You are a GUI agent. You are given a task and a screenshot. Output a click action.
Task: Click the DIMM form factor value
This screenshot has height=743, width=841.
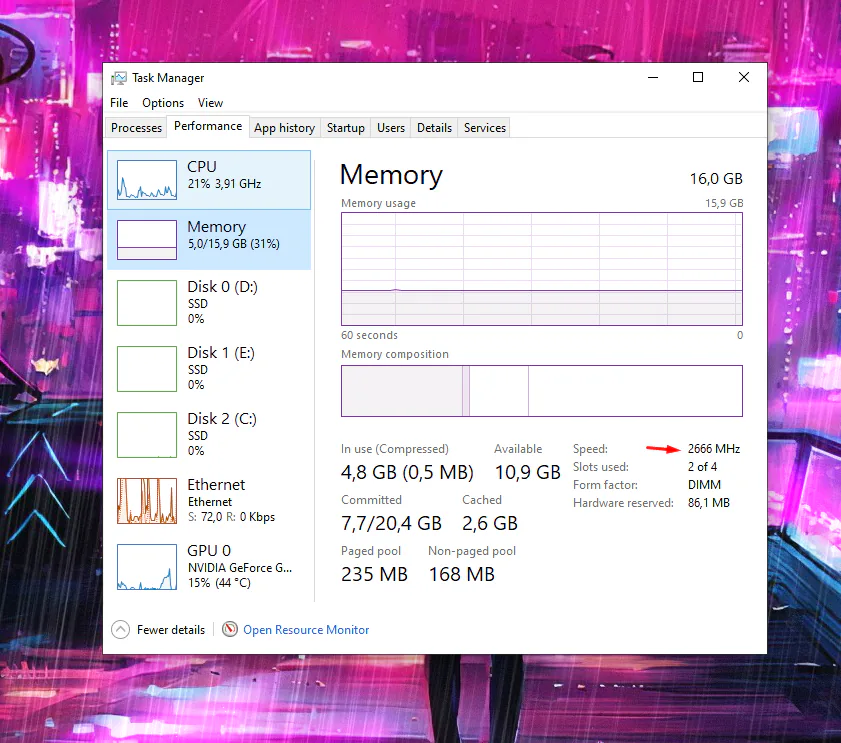[x=704, y=485]
